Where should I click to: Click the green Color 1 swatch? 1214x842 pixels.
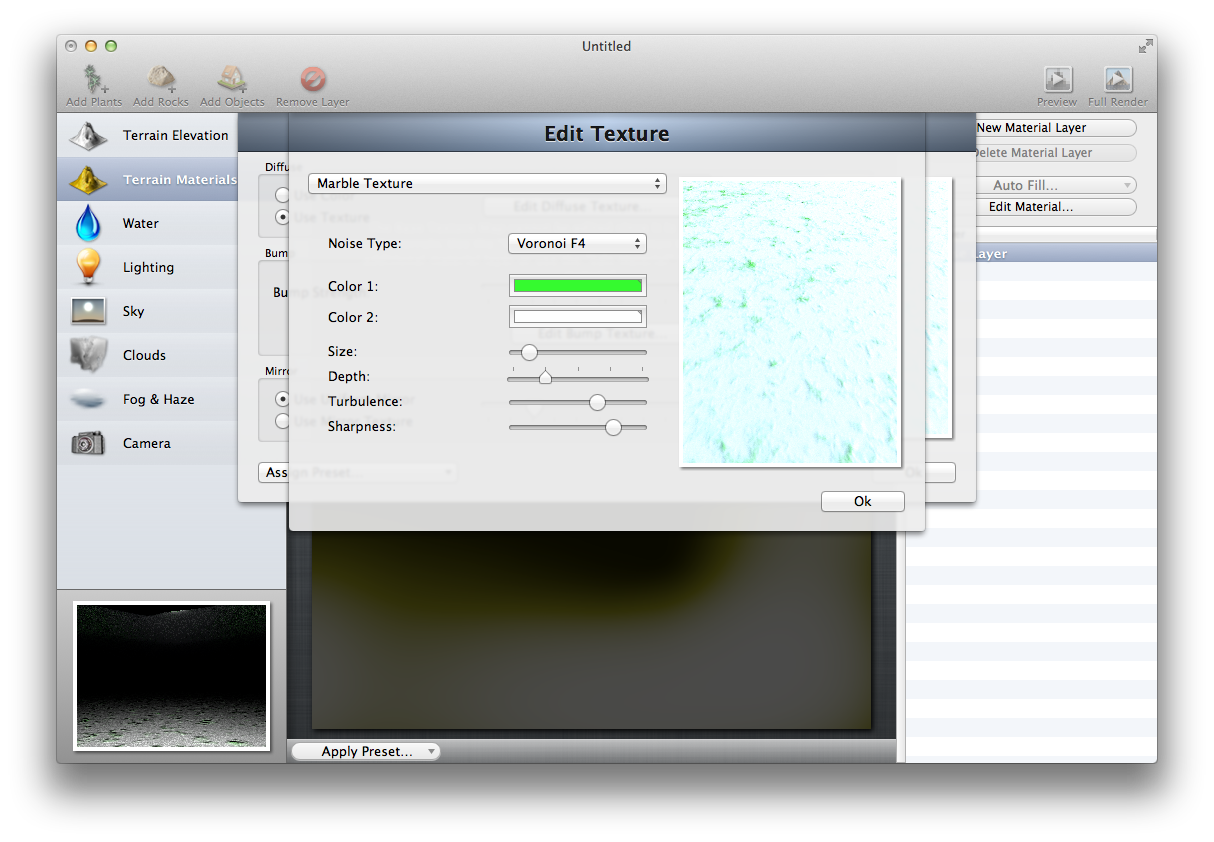578,286
